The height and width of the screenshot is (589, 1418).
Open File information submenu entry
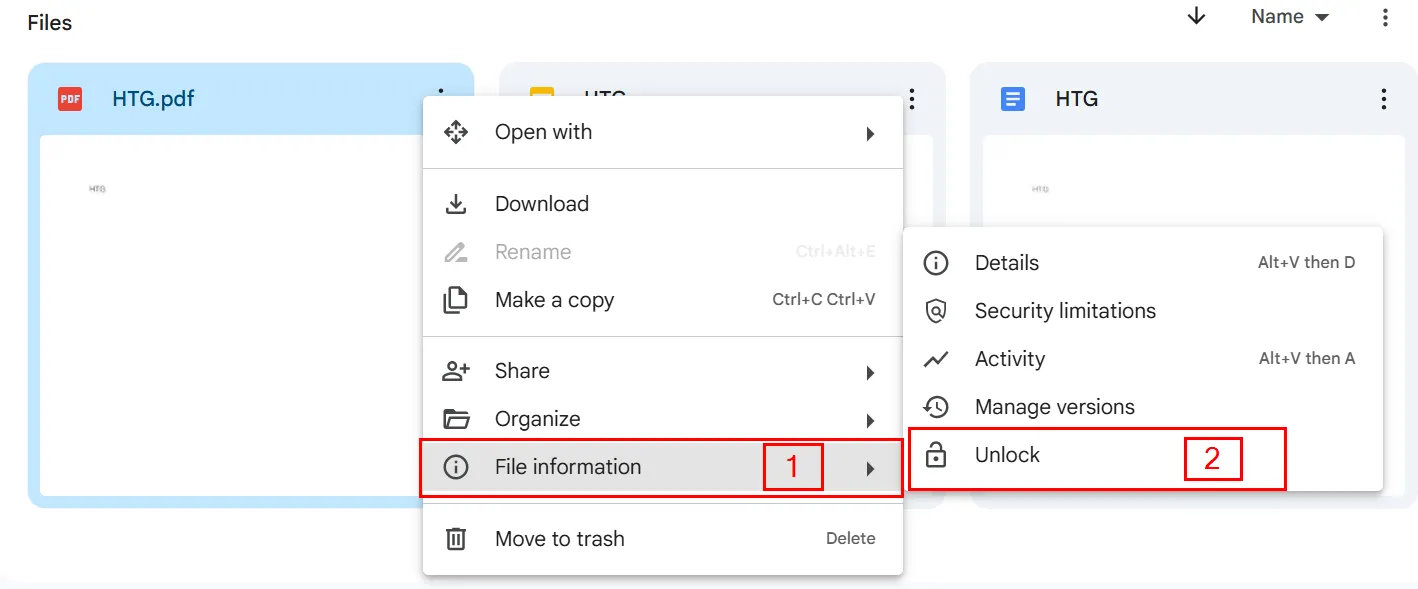click(x=567, y=466)
